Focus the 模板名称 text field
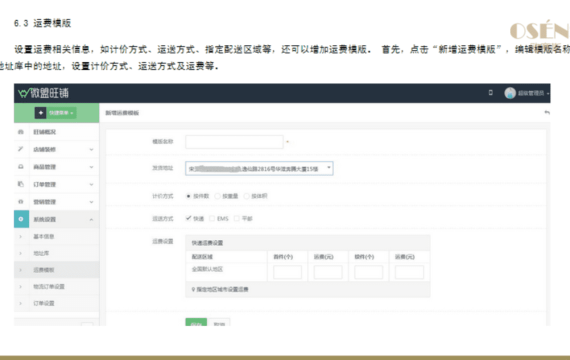The height and width of the screenshot is (360, 570). tap(234, 142)
